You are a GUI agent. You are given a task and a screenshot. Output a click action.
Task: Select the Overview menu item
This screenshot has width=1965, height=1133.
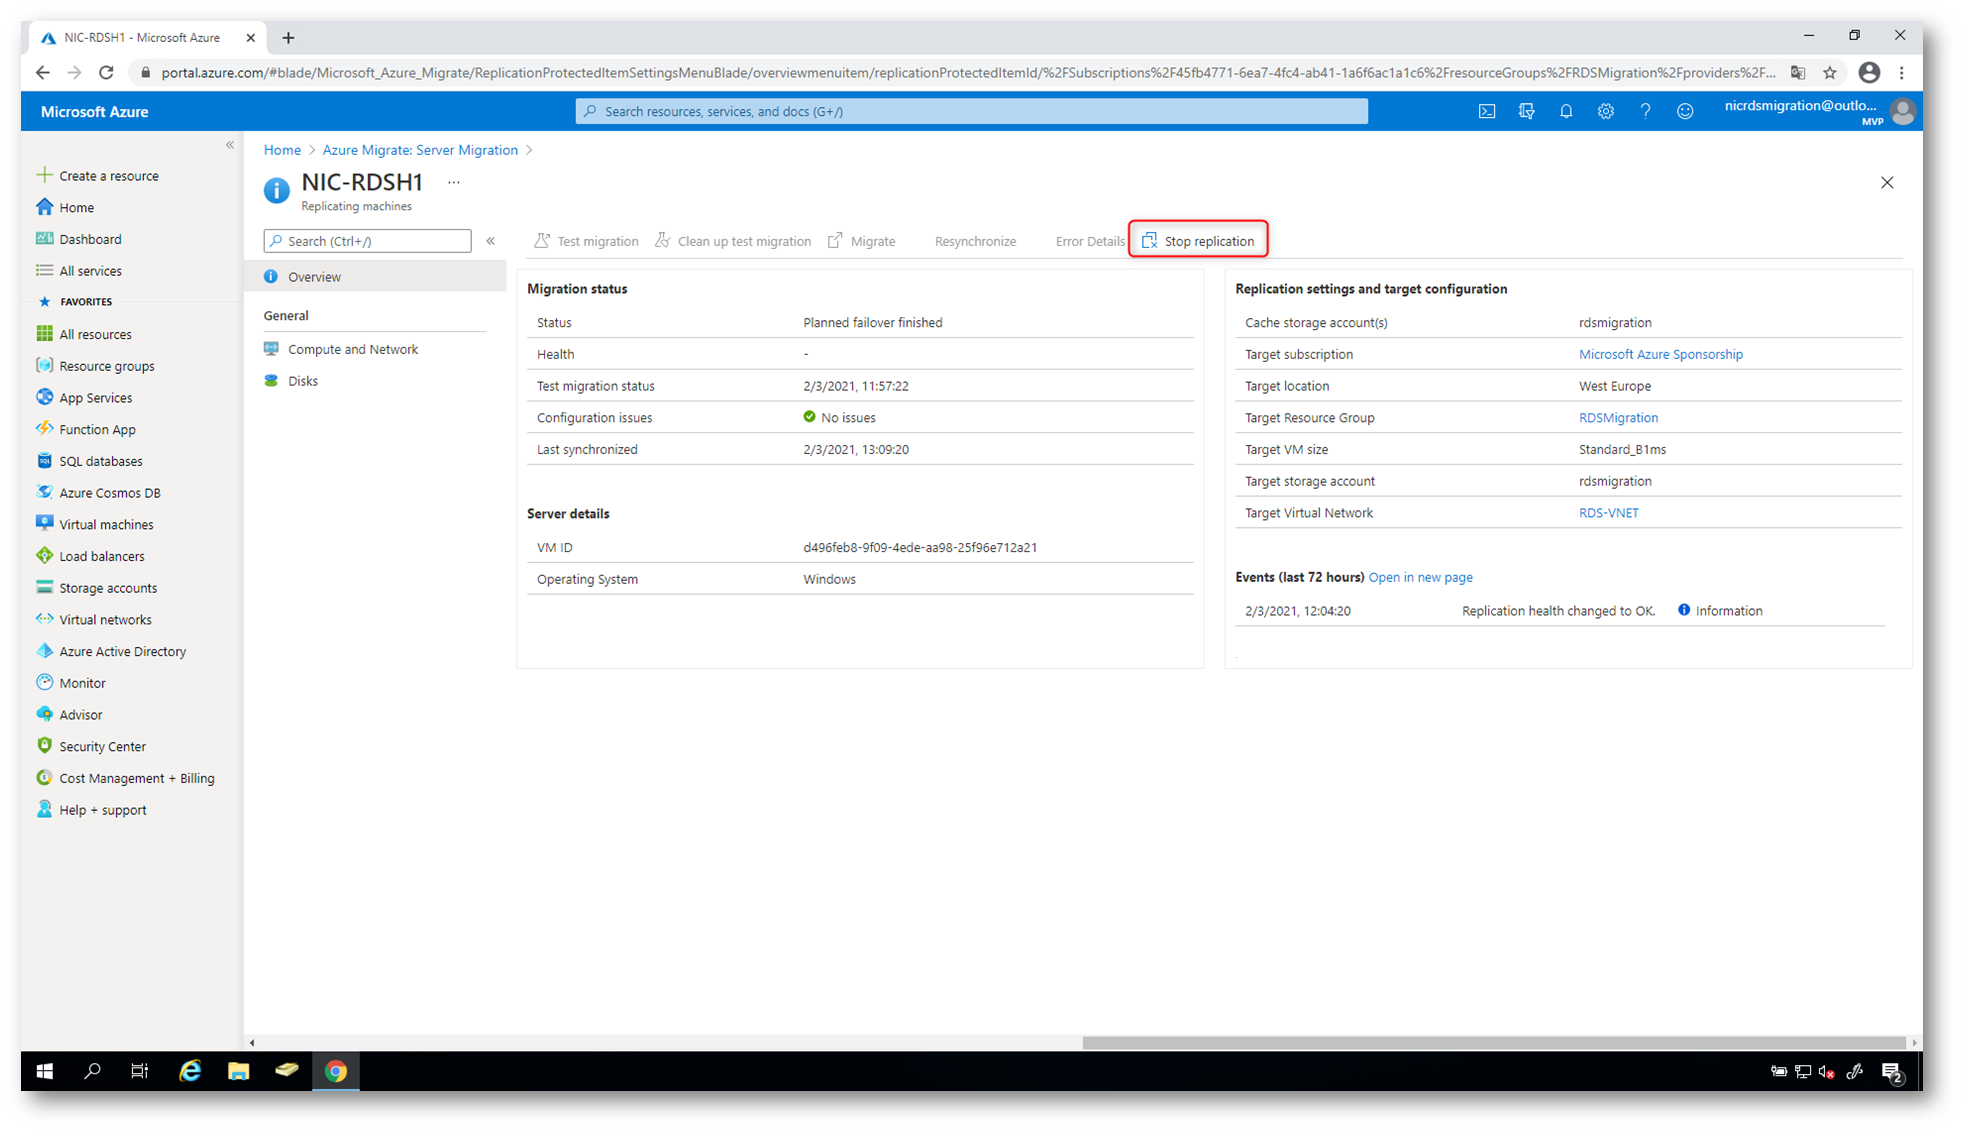click(x=376, y=277)
